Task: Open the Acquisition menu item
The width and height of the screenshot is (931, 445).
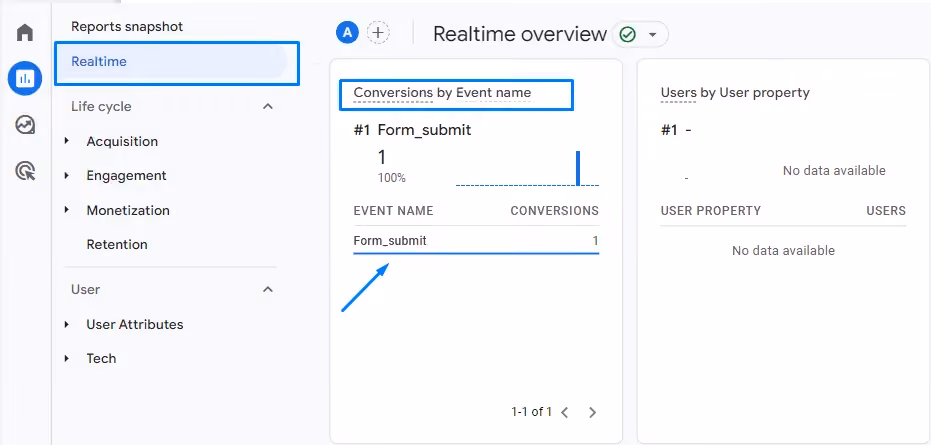Action: click(x=122, y=141)
